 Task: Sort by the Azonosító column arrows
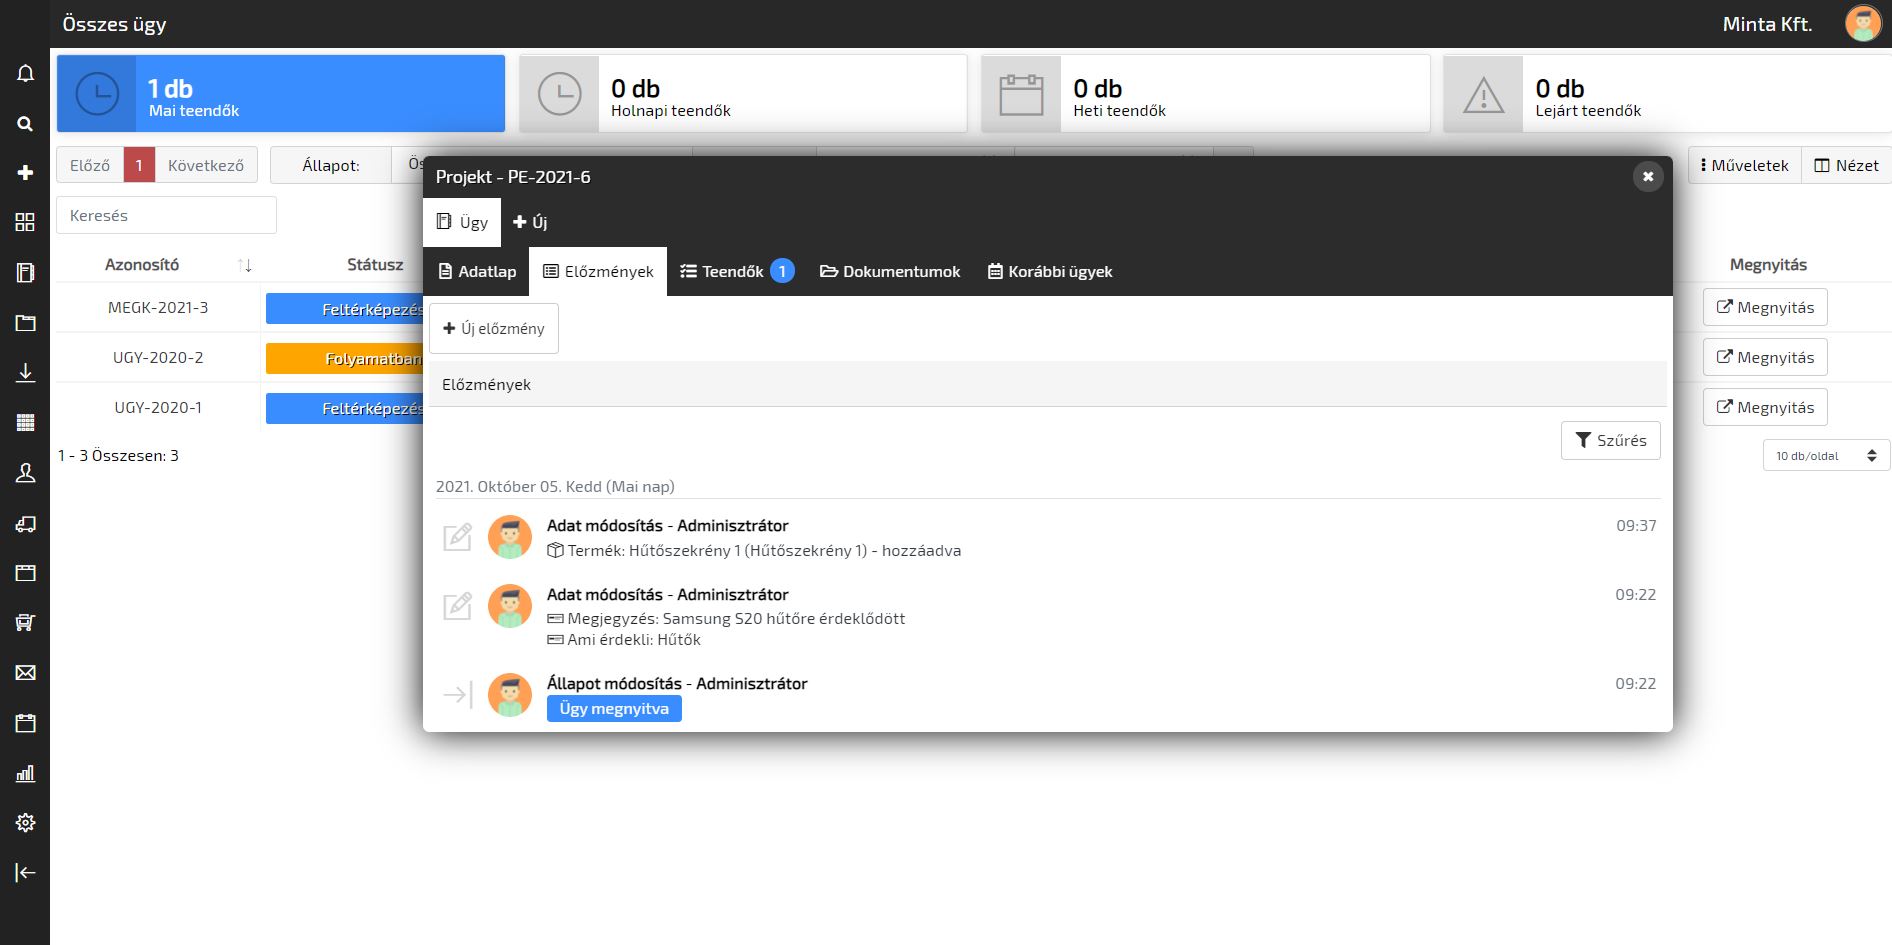point(245,265)
